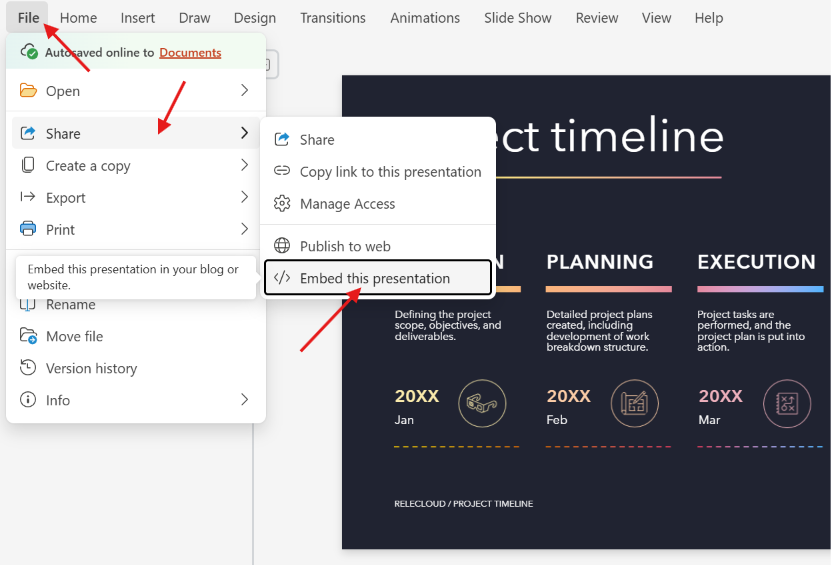Choose Copy link to this presentation
Screen dimensions: 831x565
pos(378,172)
